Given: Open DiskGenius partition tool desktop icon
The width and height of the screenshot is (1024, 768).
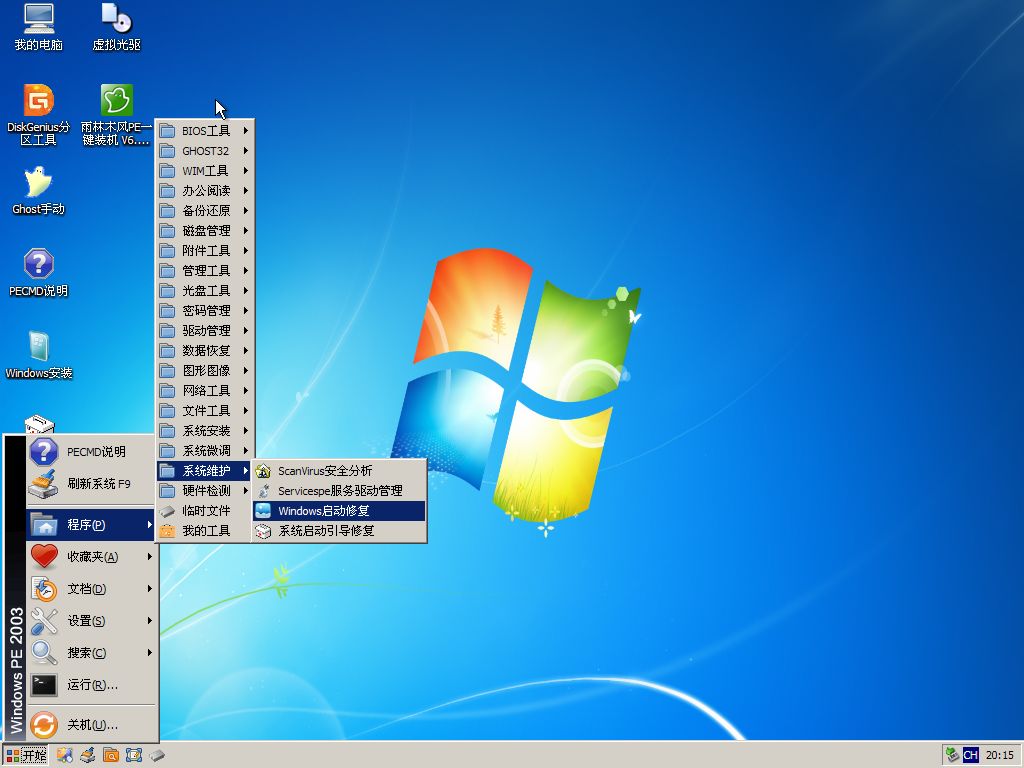Looking at the screenshot, I should [x=38, y=102].
